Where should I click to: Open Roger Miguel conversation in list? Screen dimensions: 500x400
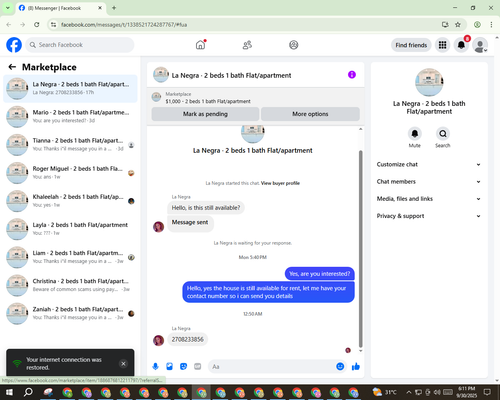point(70,173)
